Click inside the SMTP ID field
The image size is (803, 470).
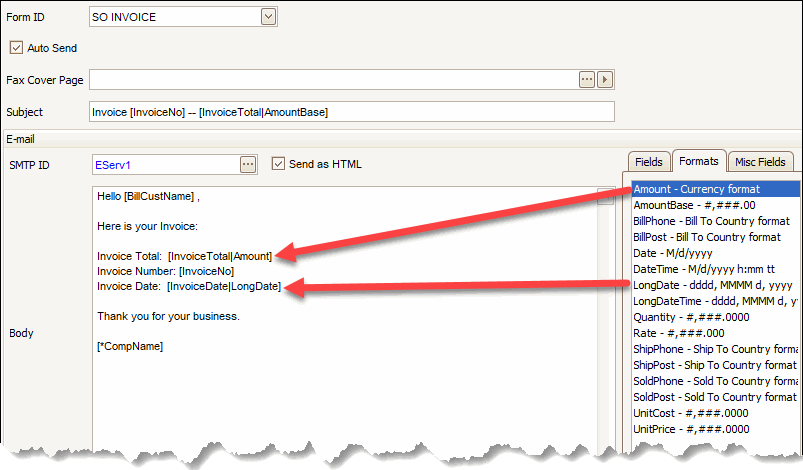pos(163,164)
